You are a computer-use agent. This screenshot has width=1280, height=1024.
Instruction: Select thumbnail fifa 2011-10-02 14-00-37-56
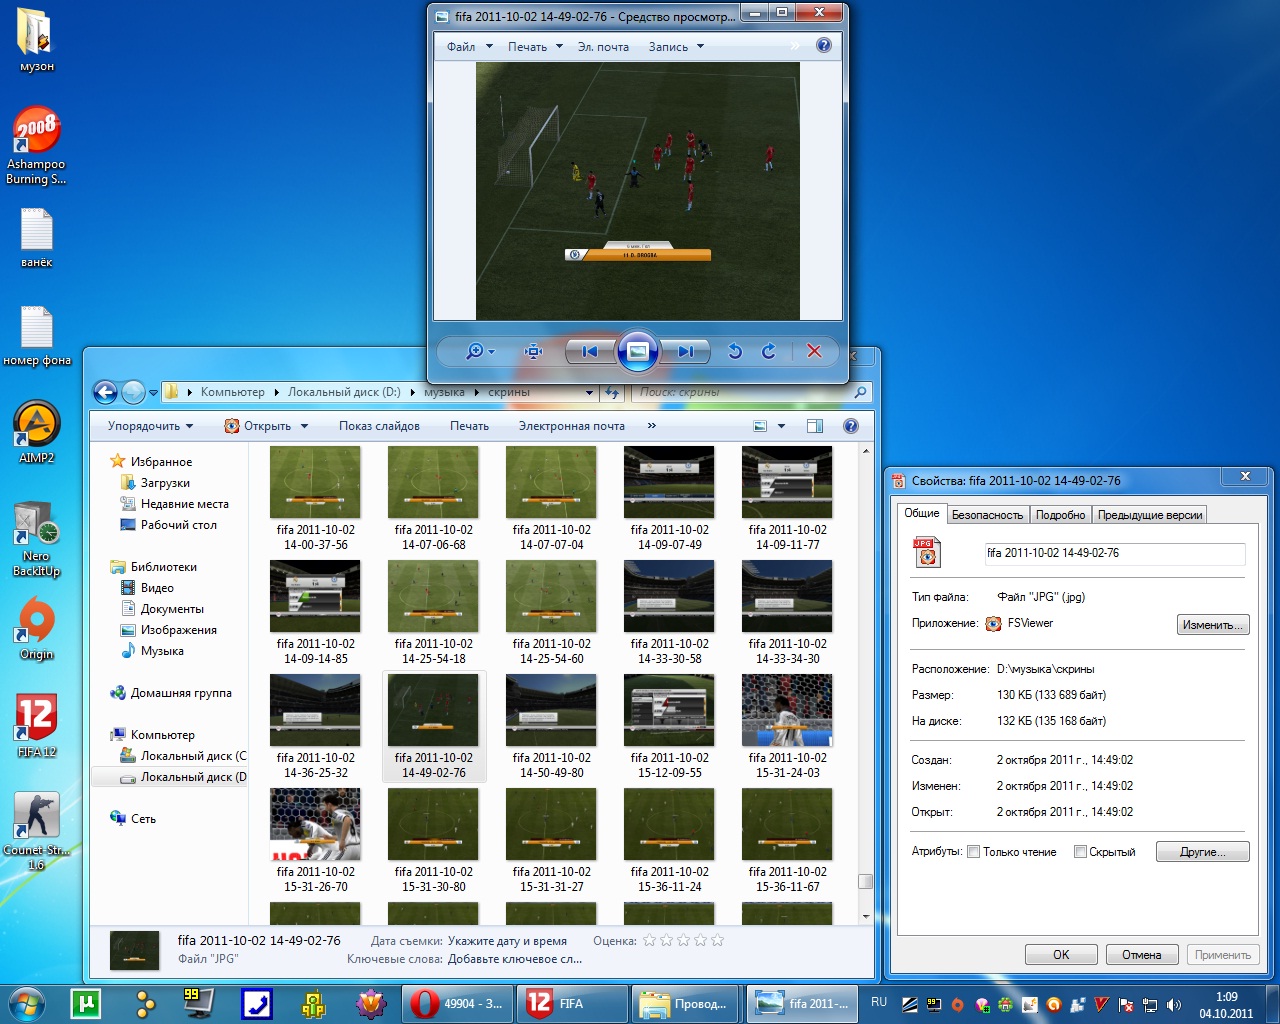click(315, 499)
